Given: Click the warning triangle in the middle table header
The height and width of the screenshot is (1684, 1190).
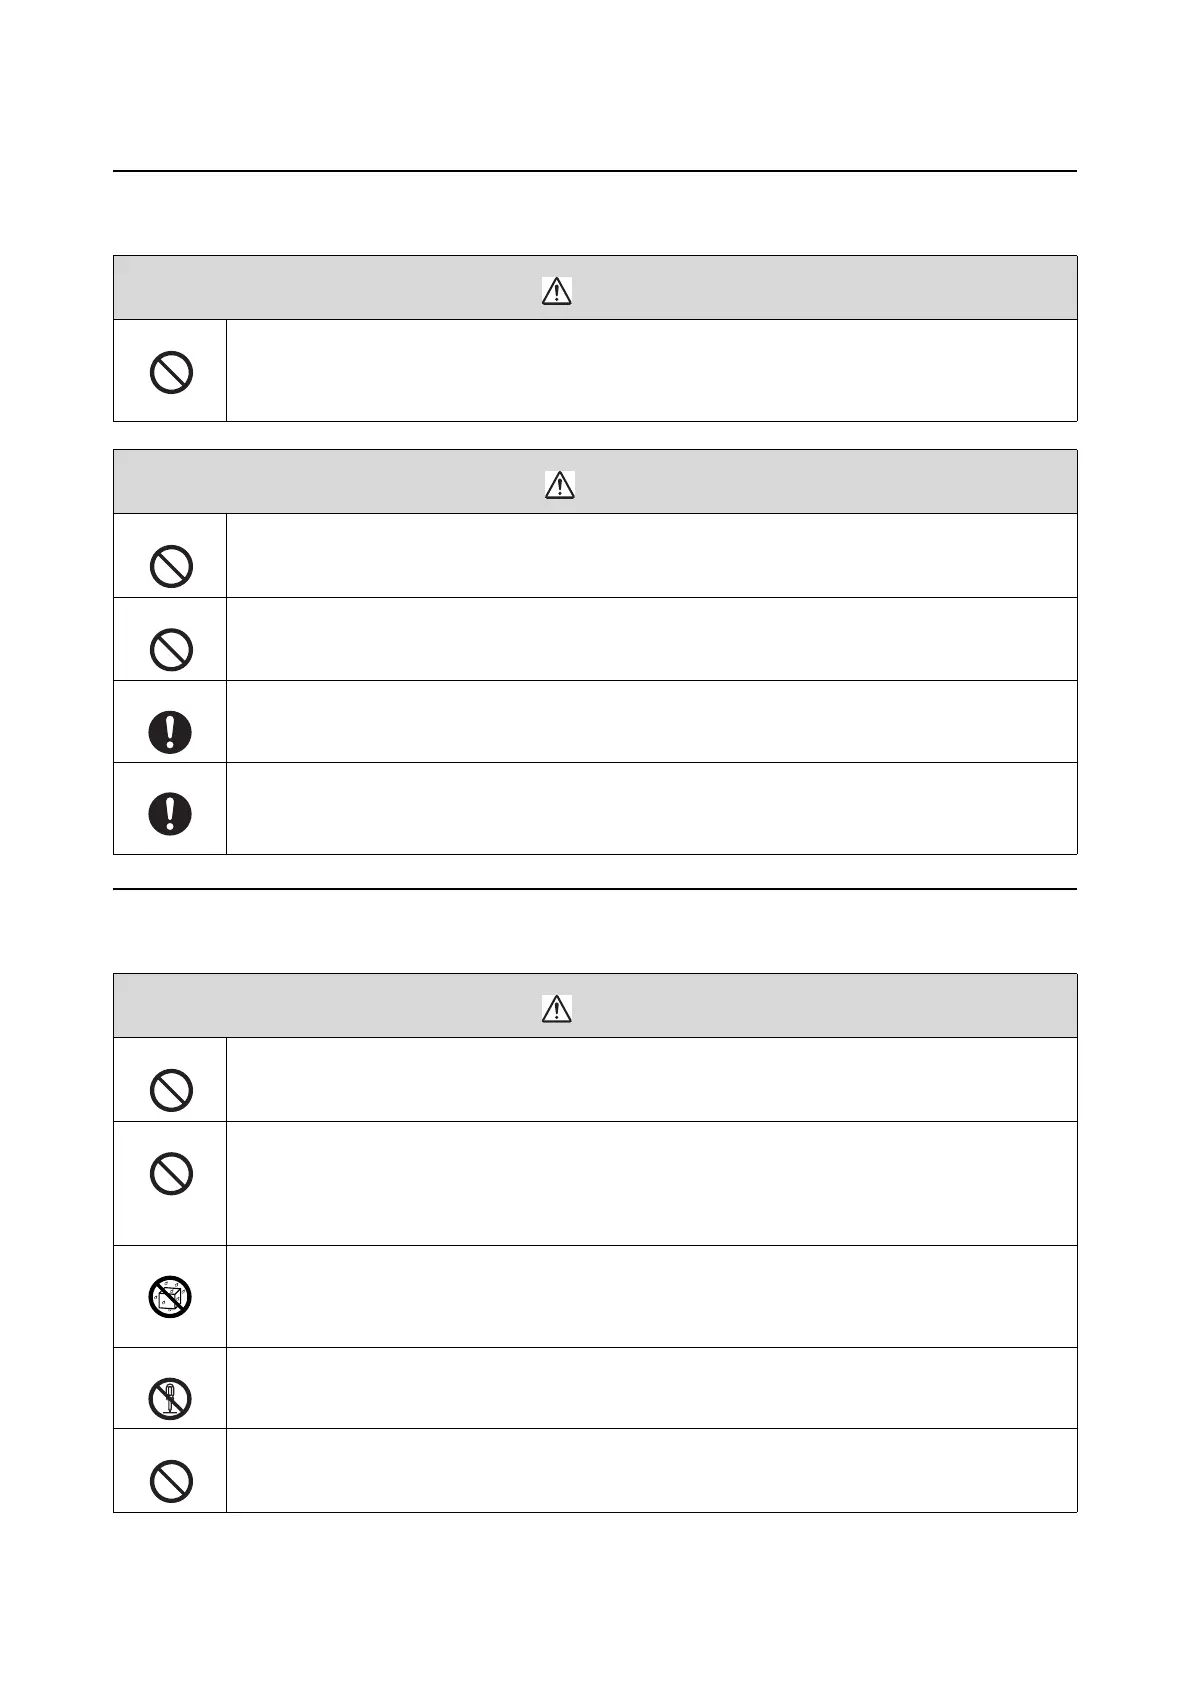Looking at the screenshot, I should [559, 485].
